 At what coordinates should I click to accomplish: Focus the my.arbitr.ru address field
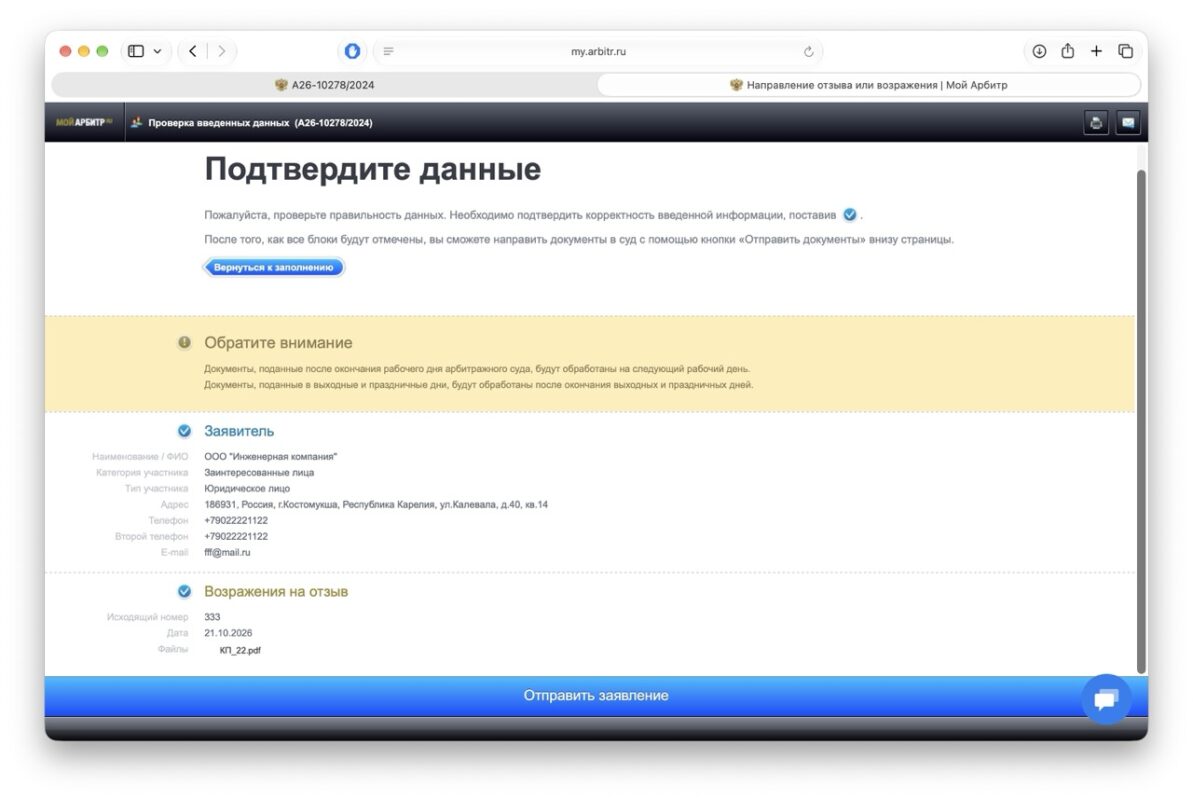tap(598, 51)
